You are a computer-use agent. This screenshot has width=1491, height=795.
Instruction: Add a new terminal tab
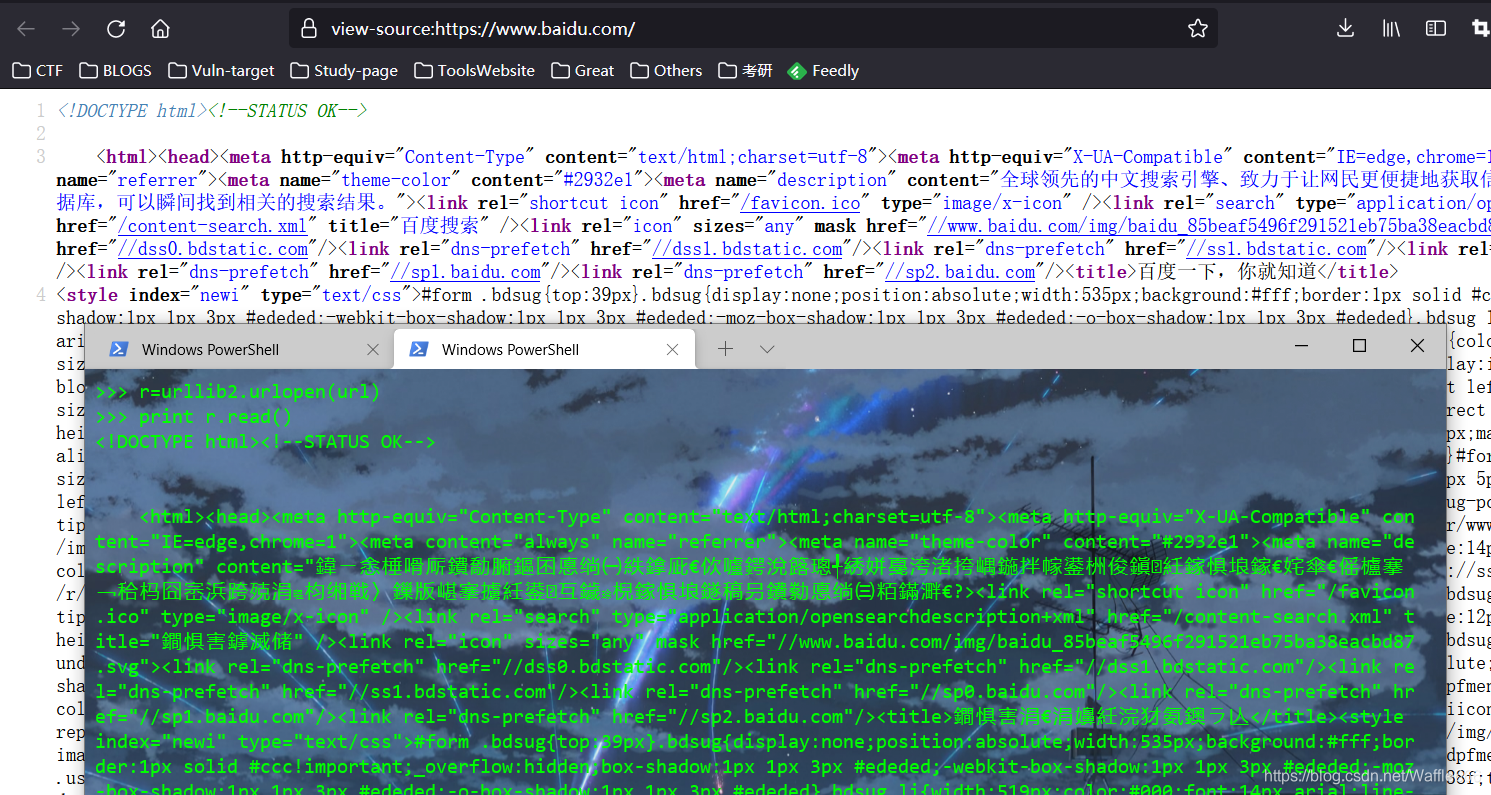pos(726,349)
